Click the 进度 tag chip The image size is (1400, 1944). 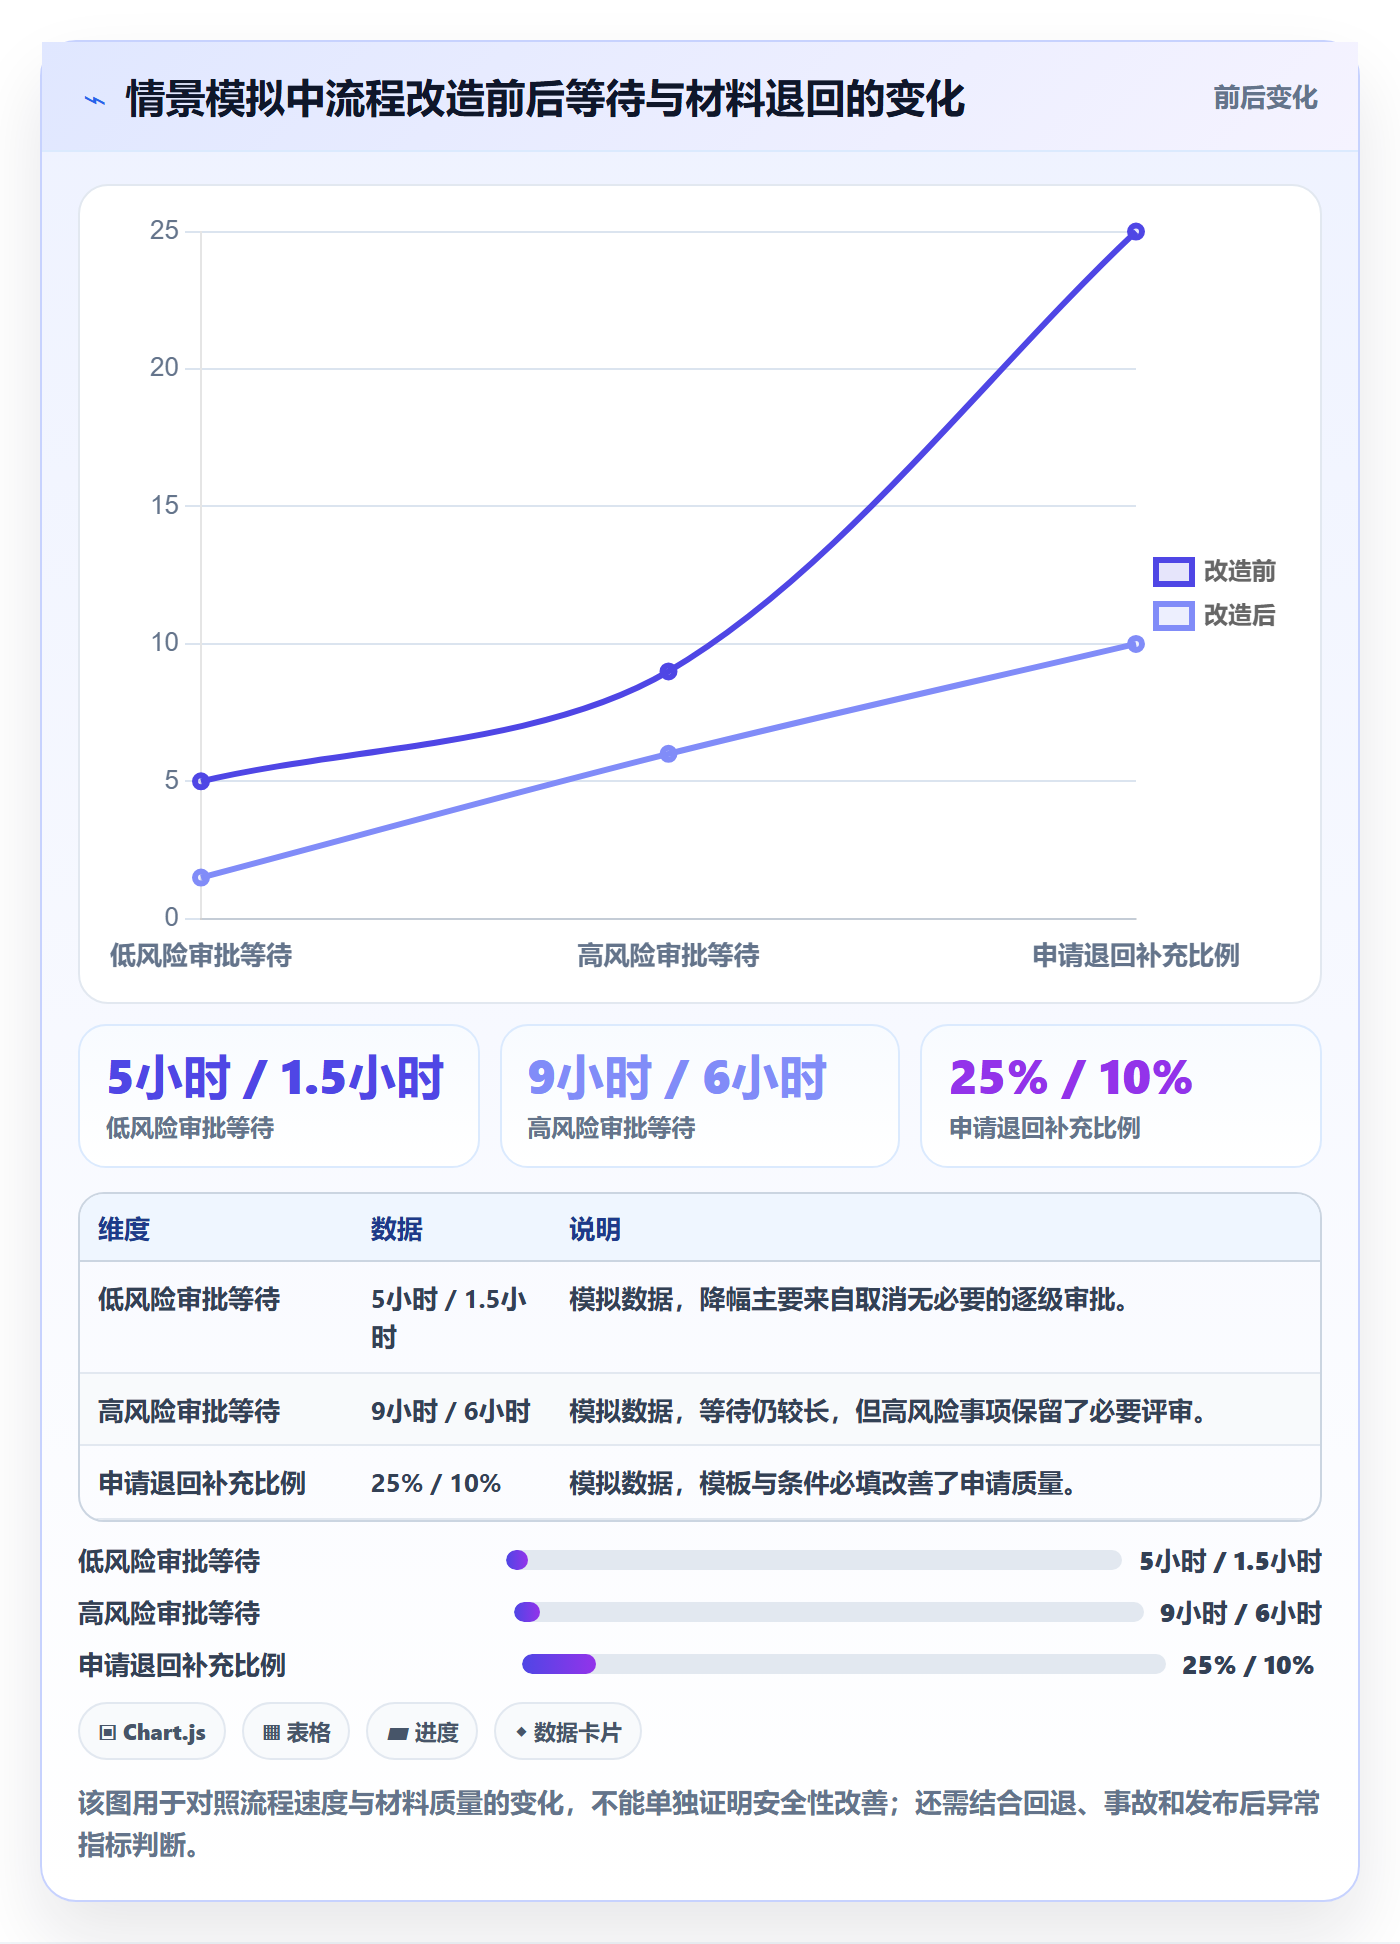pyautogui.click(x=422, y=1732)
